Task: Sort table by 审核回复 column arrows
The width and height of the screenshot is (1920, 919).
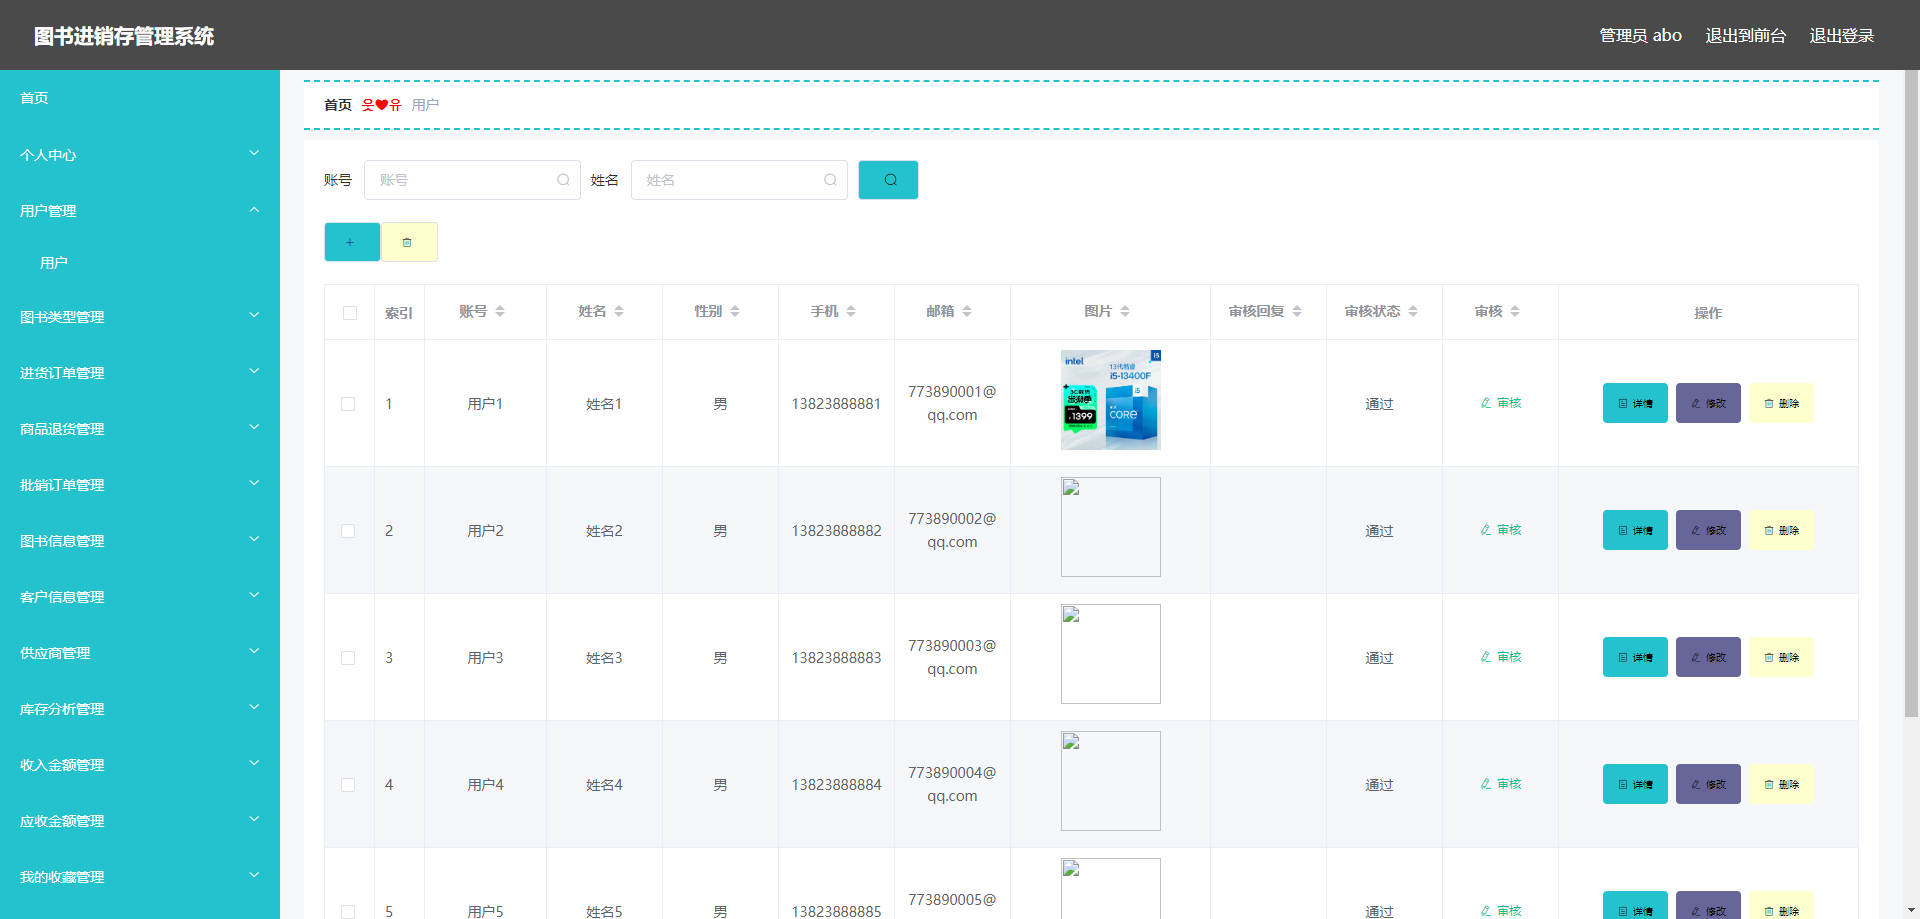Action: 1297,312
